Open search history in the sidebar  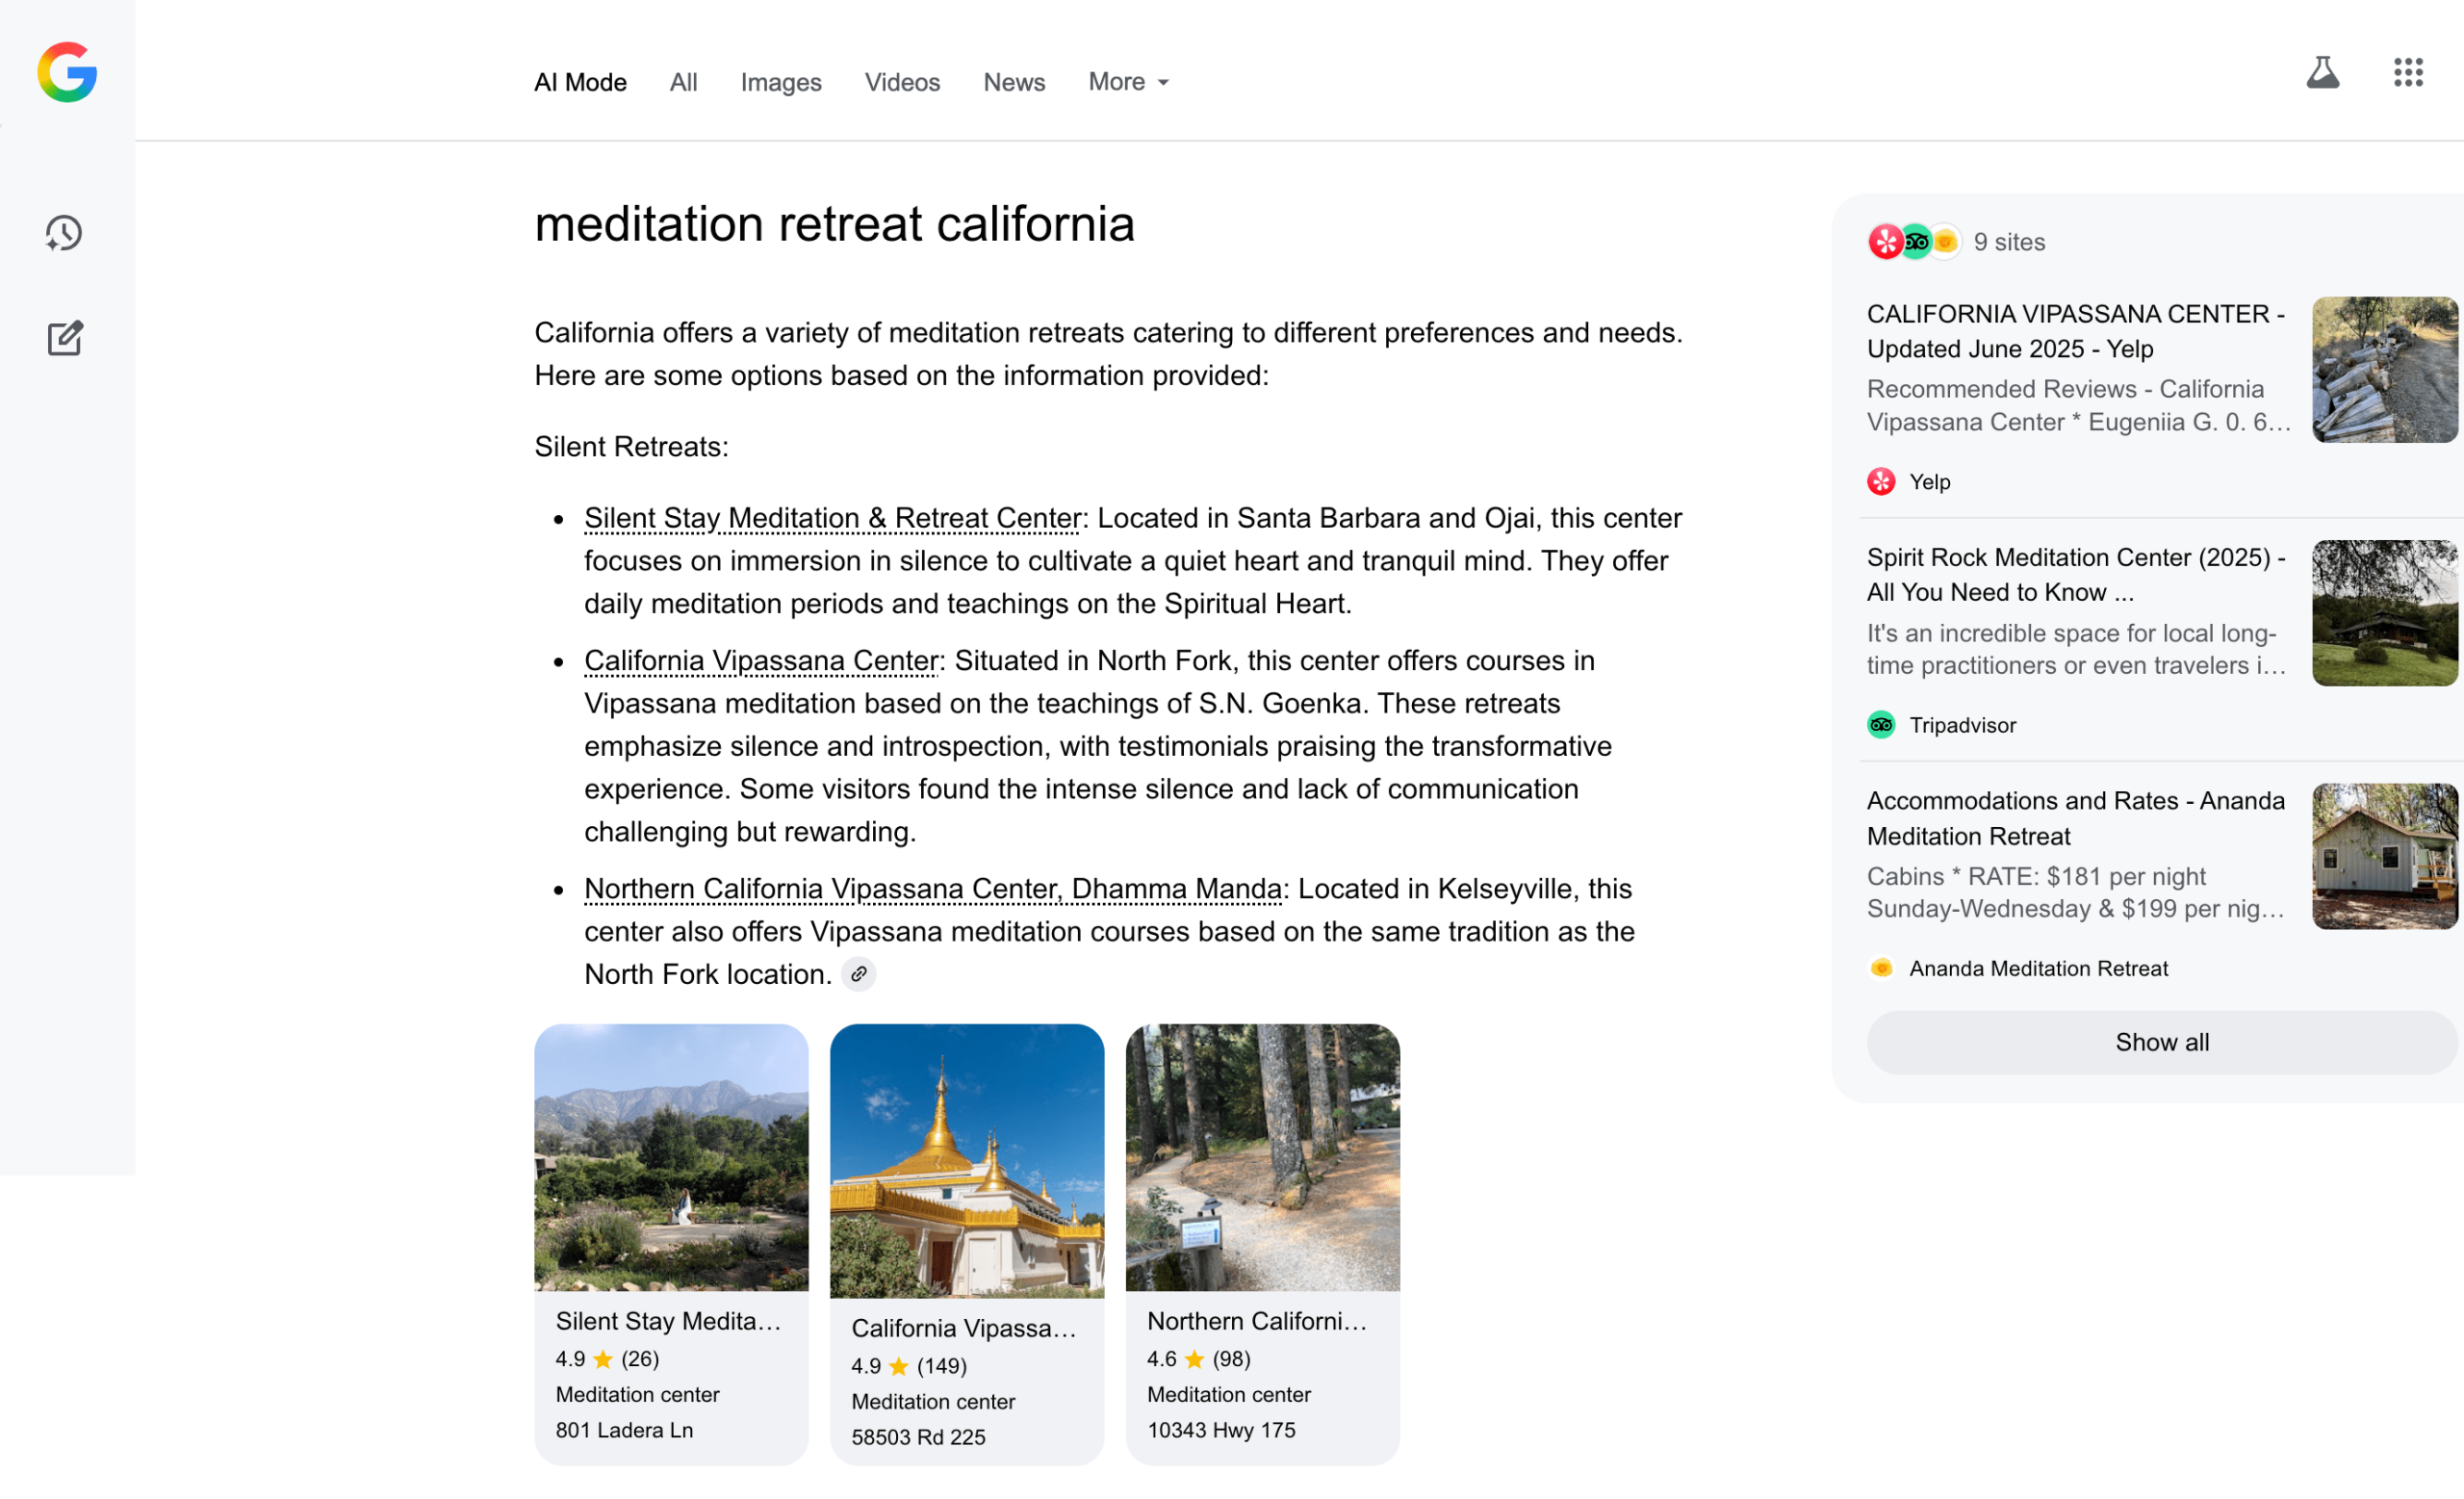click(63, 233)
